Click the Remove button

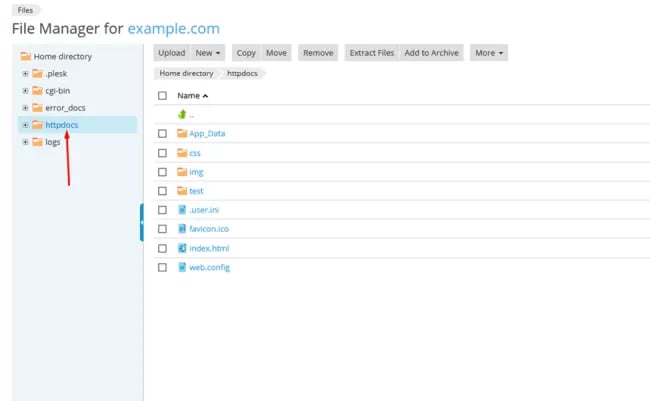click(x=318, y=53)
